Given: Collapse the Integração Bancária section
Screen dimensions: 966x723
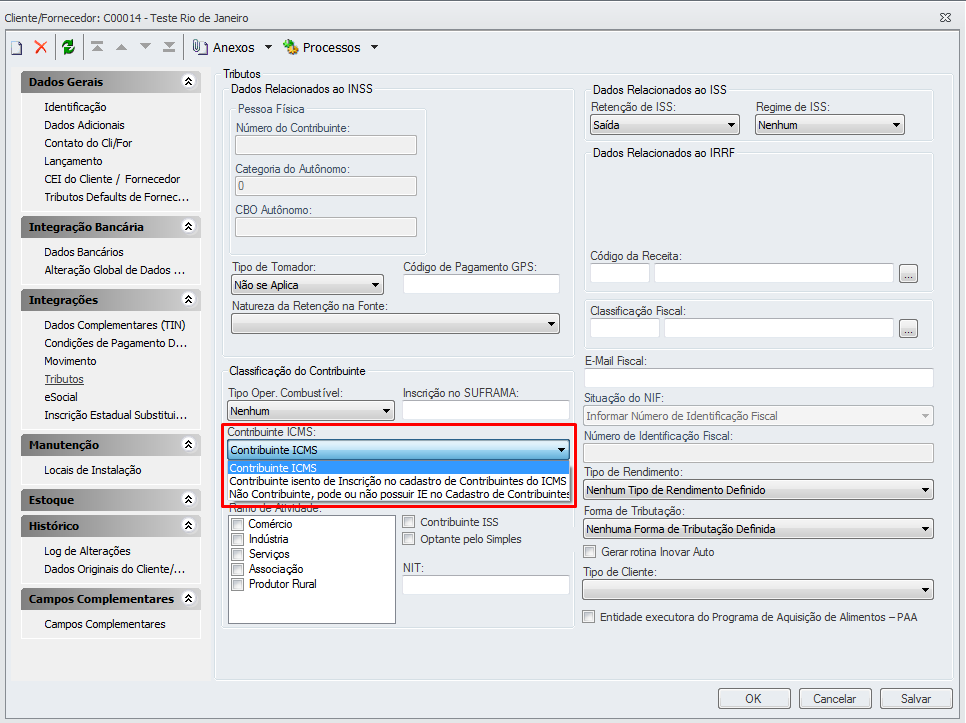Looking at the screenshot, I should [189, 227].
